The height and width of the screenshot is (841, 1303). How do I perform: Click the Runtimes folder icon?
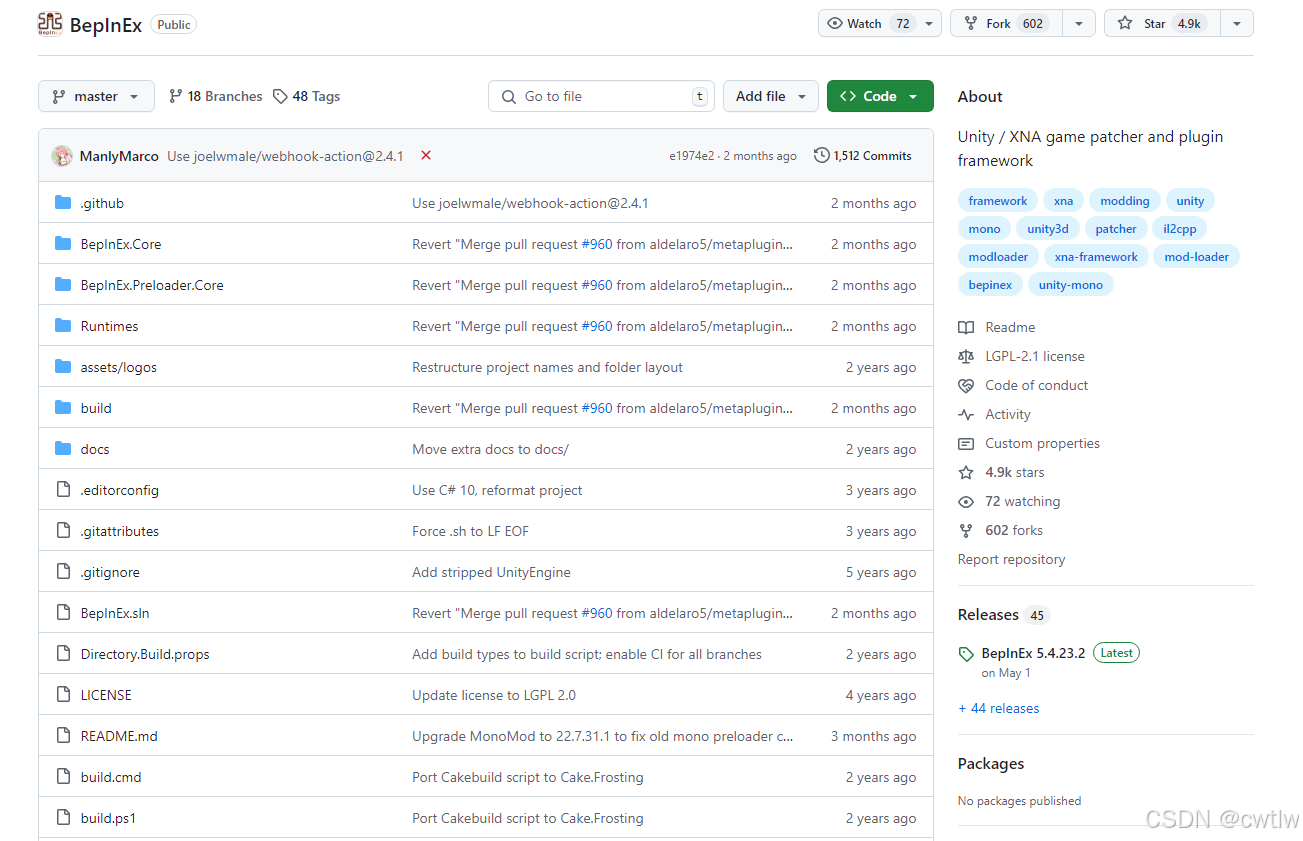[x=63, y=326]
